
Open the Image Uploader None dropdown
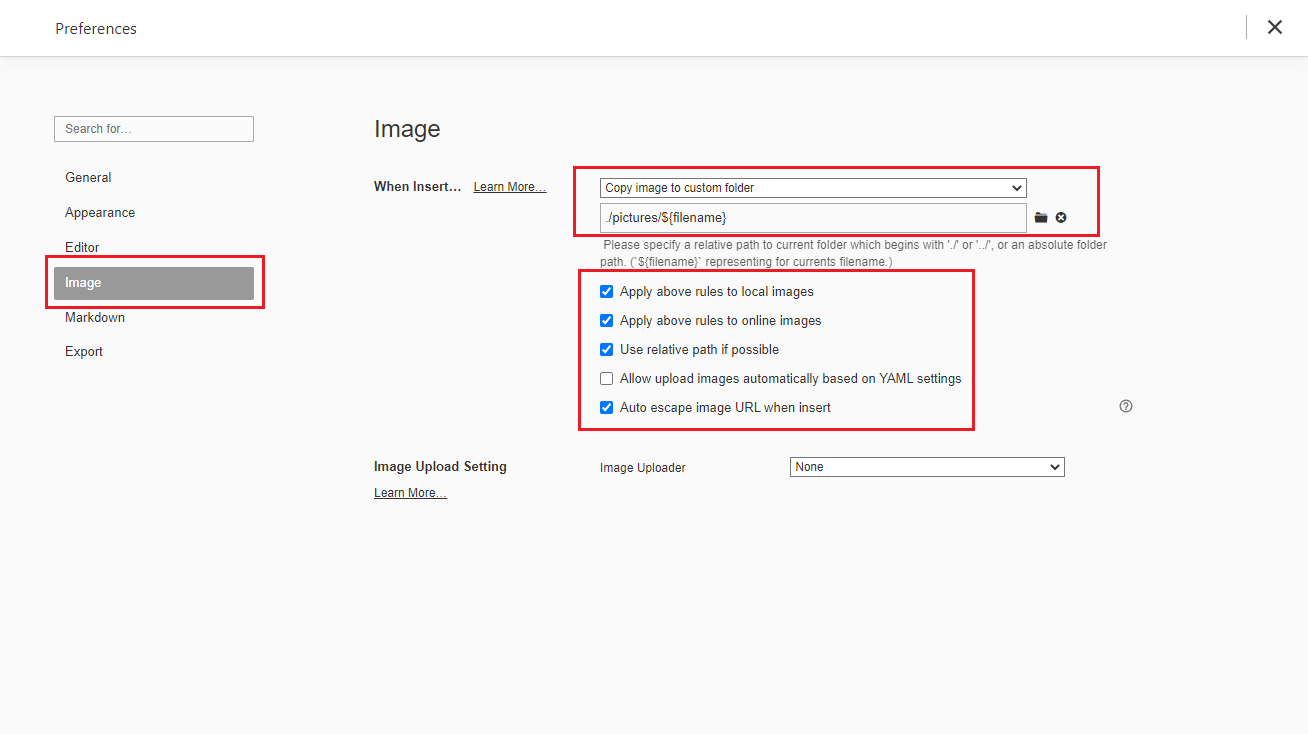click(927, 467)
